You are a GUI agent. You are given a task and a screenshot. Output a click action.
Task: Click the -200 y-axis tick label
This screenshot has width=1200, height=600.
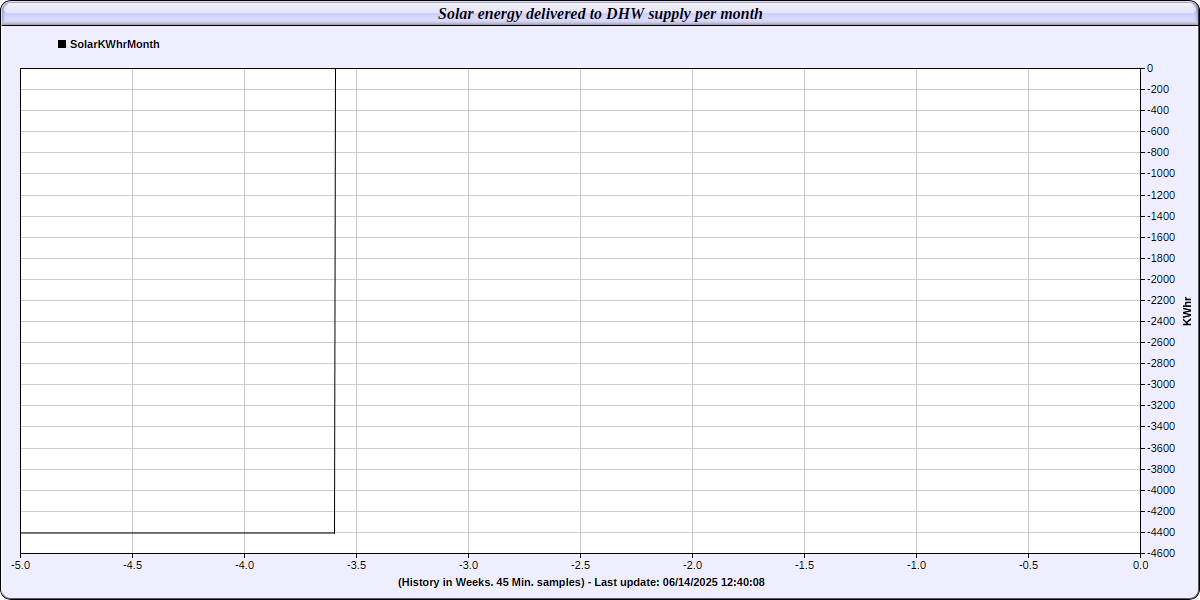(1158, 89)
